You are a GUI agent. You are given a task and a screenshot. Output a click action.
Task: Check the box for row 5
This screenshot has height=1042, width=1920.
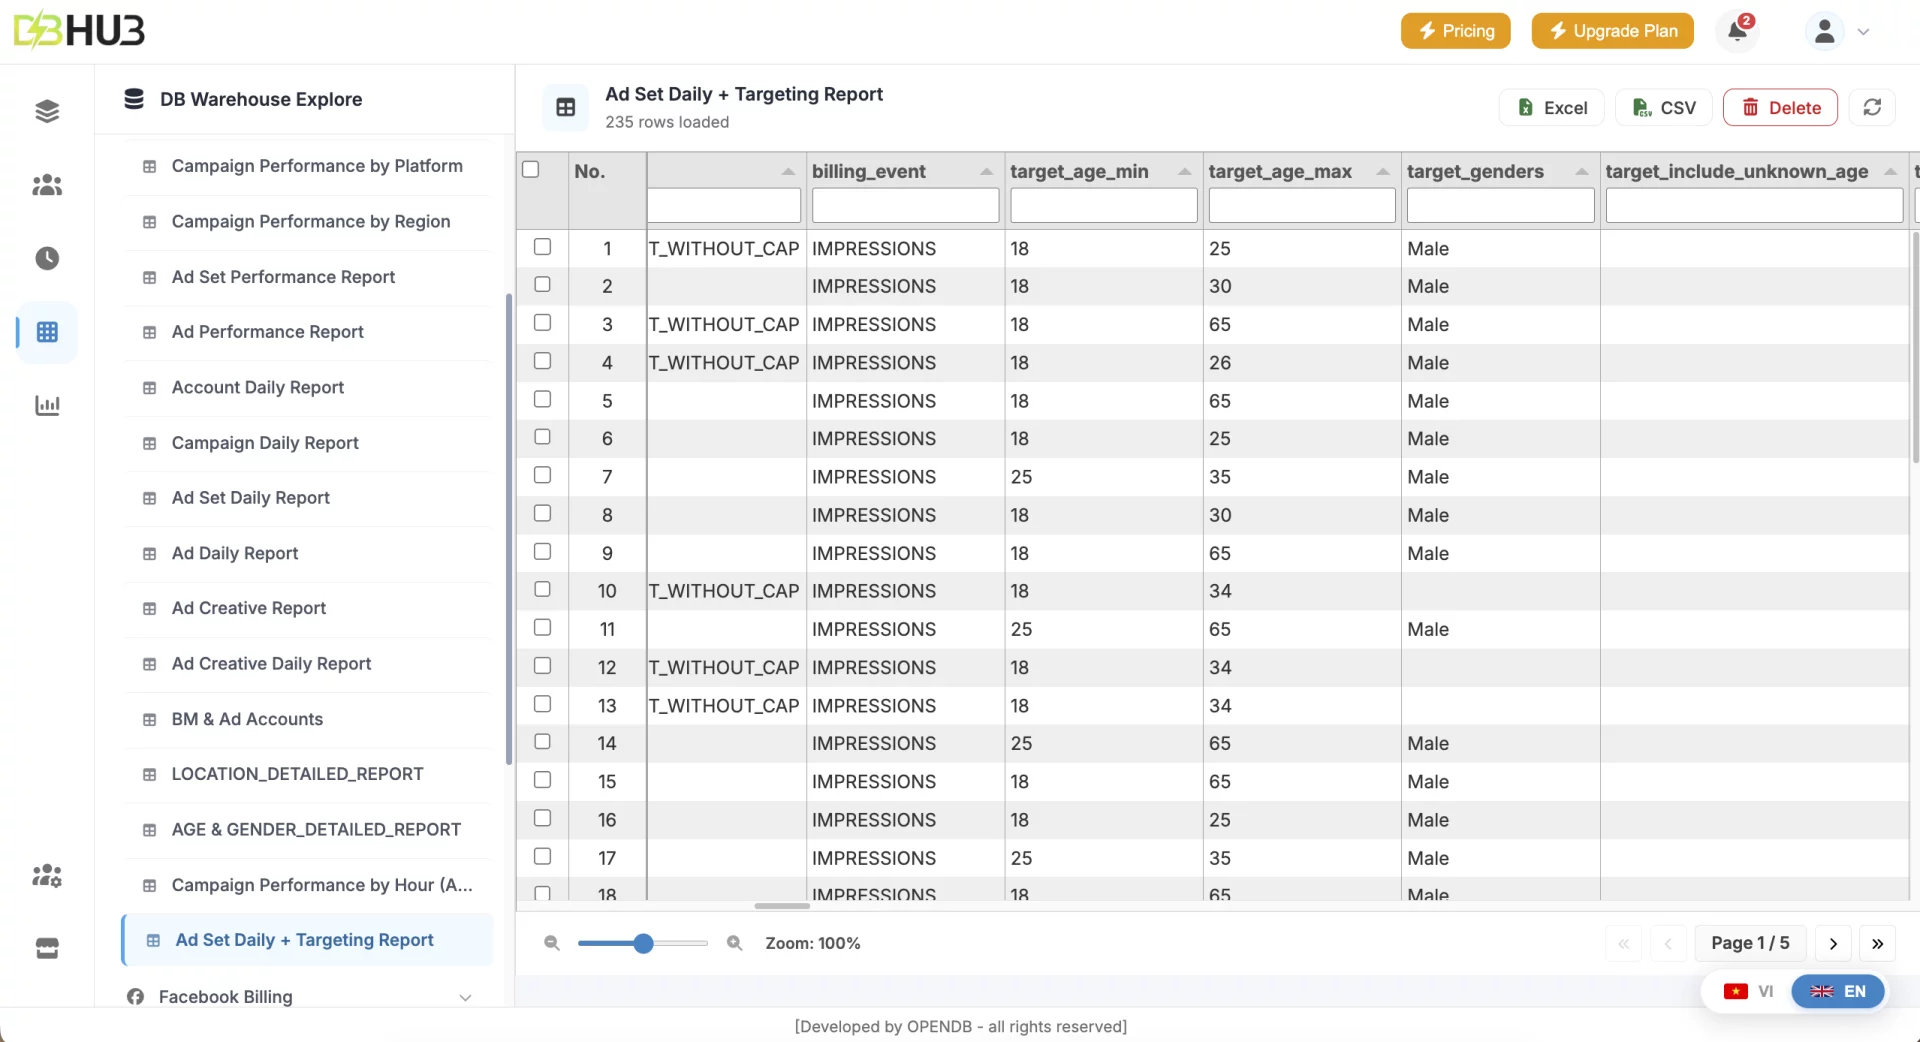[542, 398]
